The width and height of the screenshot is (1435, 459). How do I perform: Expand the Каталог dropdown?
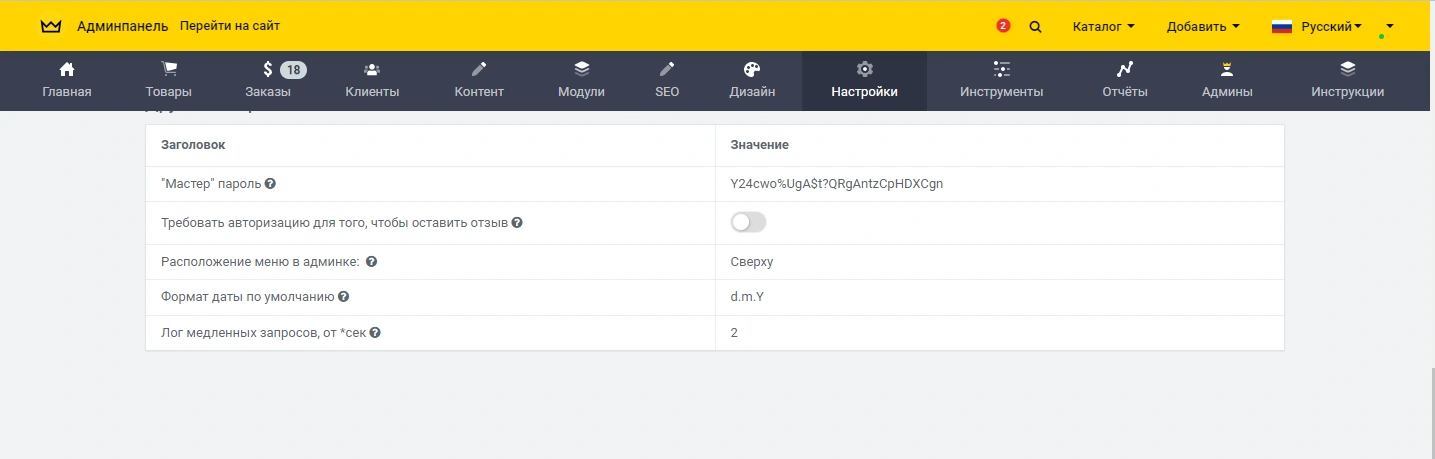1103,27
